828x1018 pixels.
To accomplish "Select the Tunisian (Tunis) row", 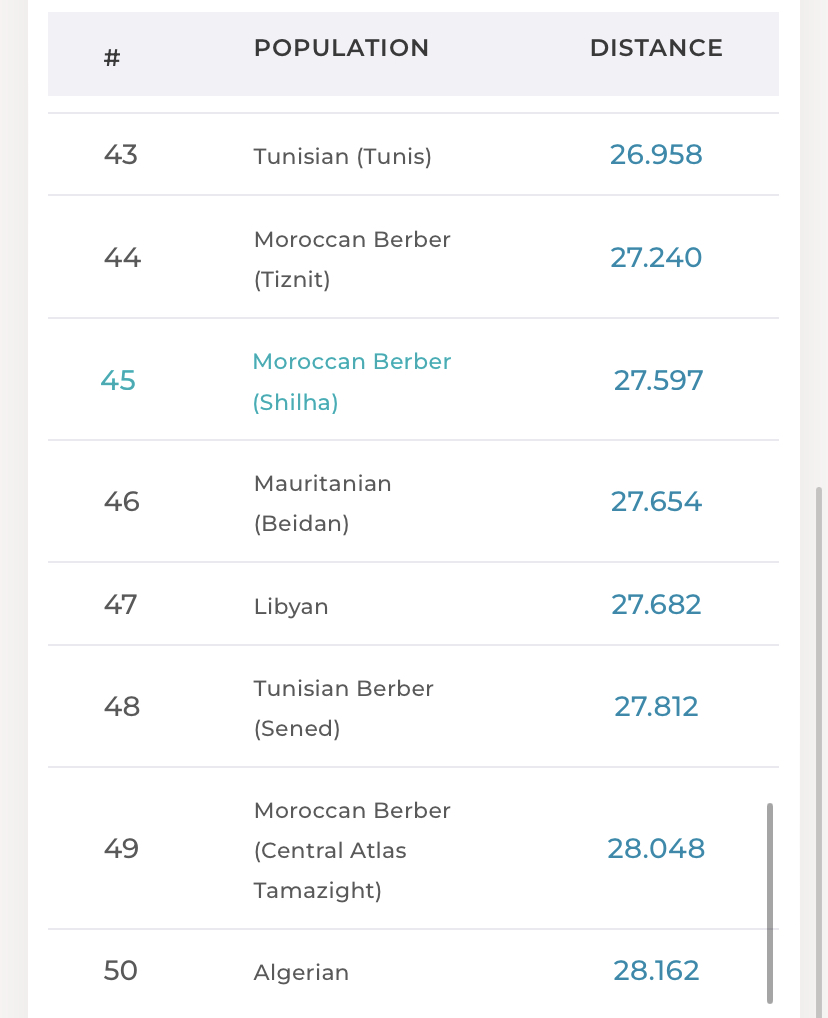I will 342,157.
